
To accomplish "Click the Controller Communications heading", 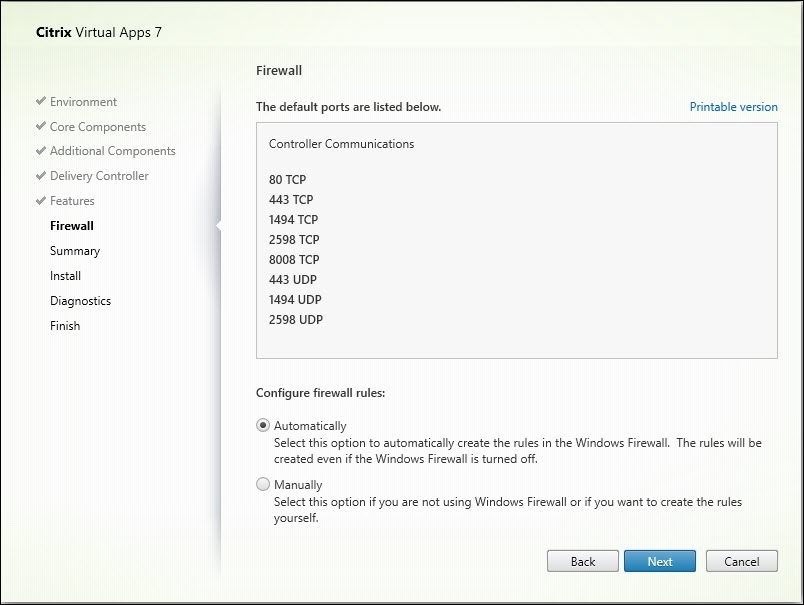I will pyautogui.click(x=341, y=144).
